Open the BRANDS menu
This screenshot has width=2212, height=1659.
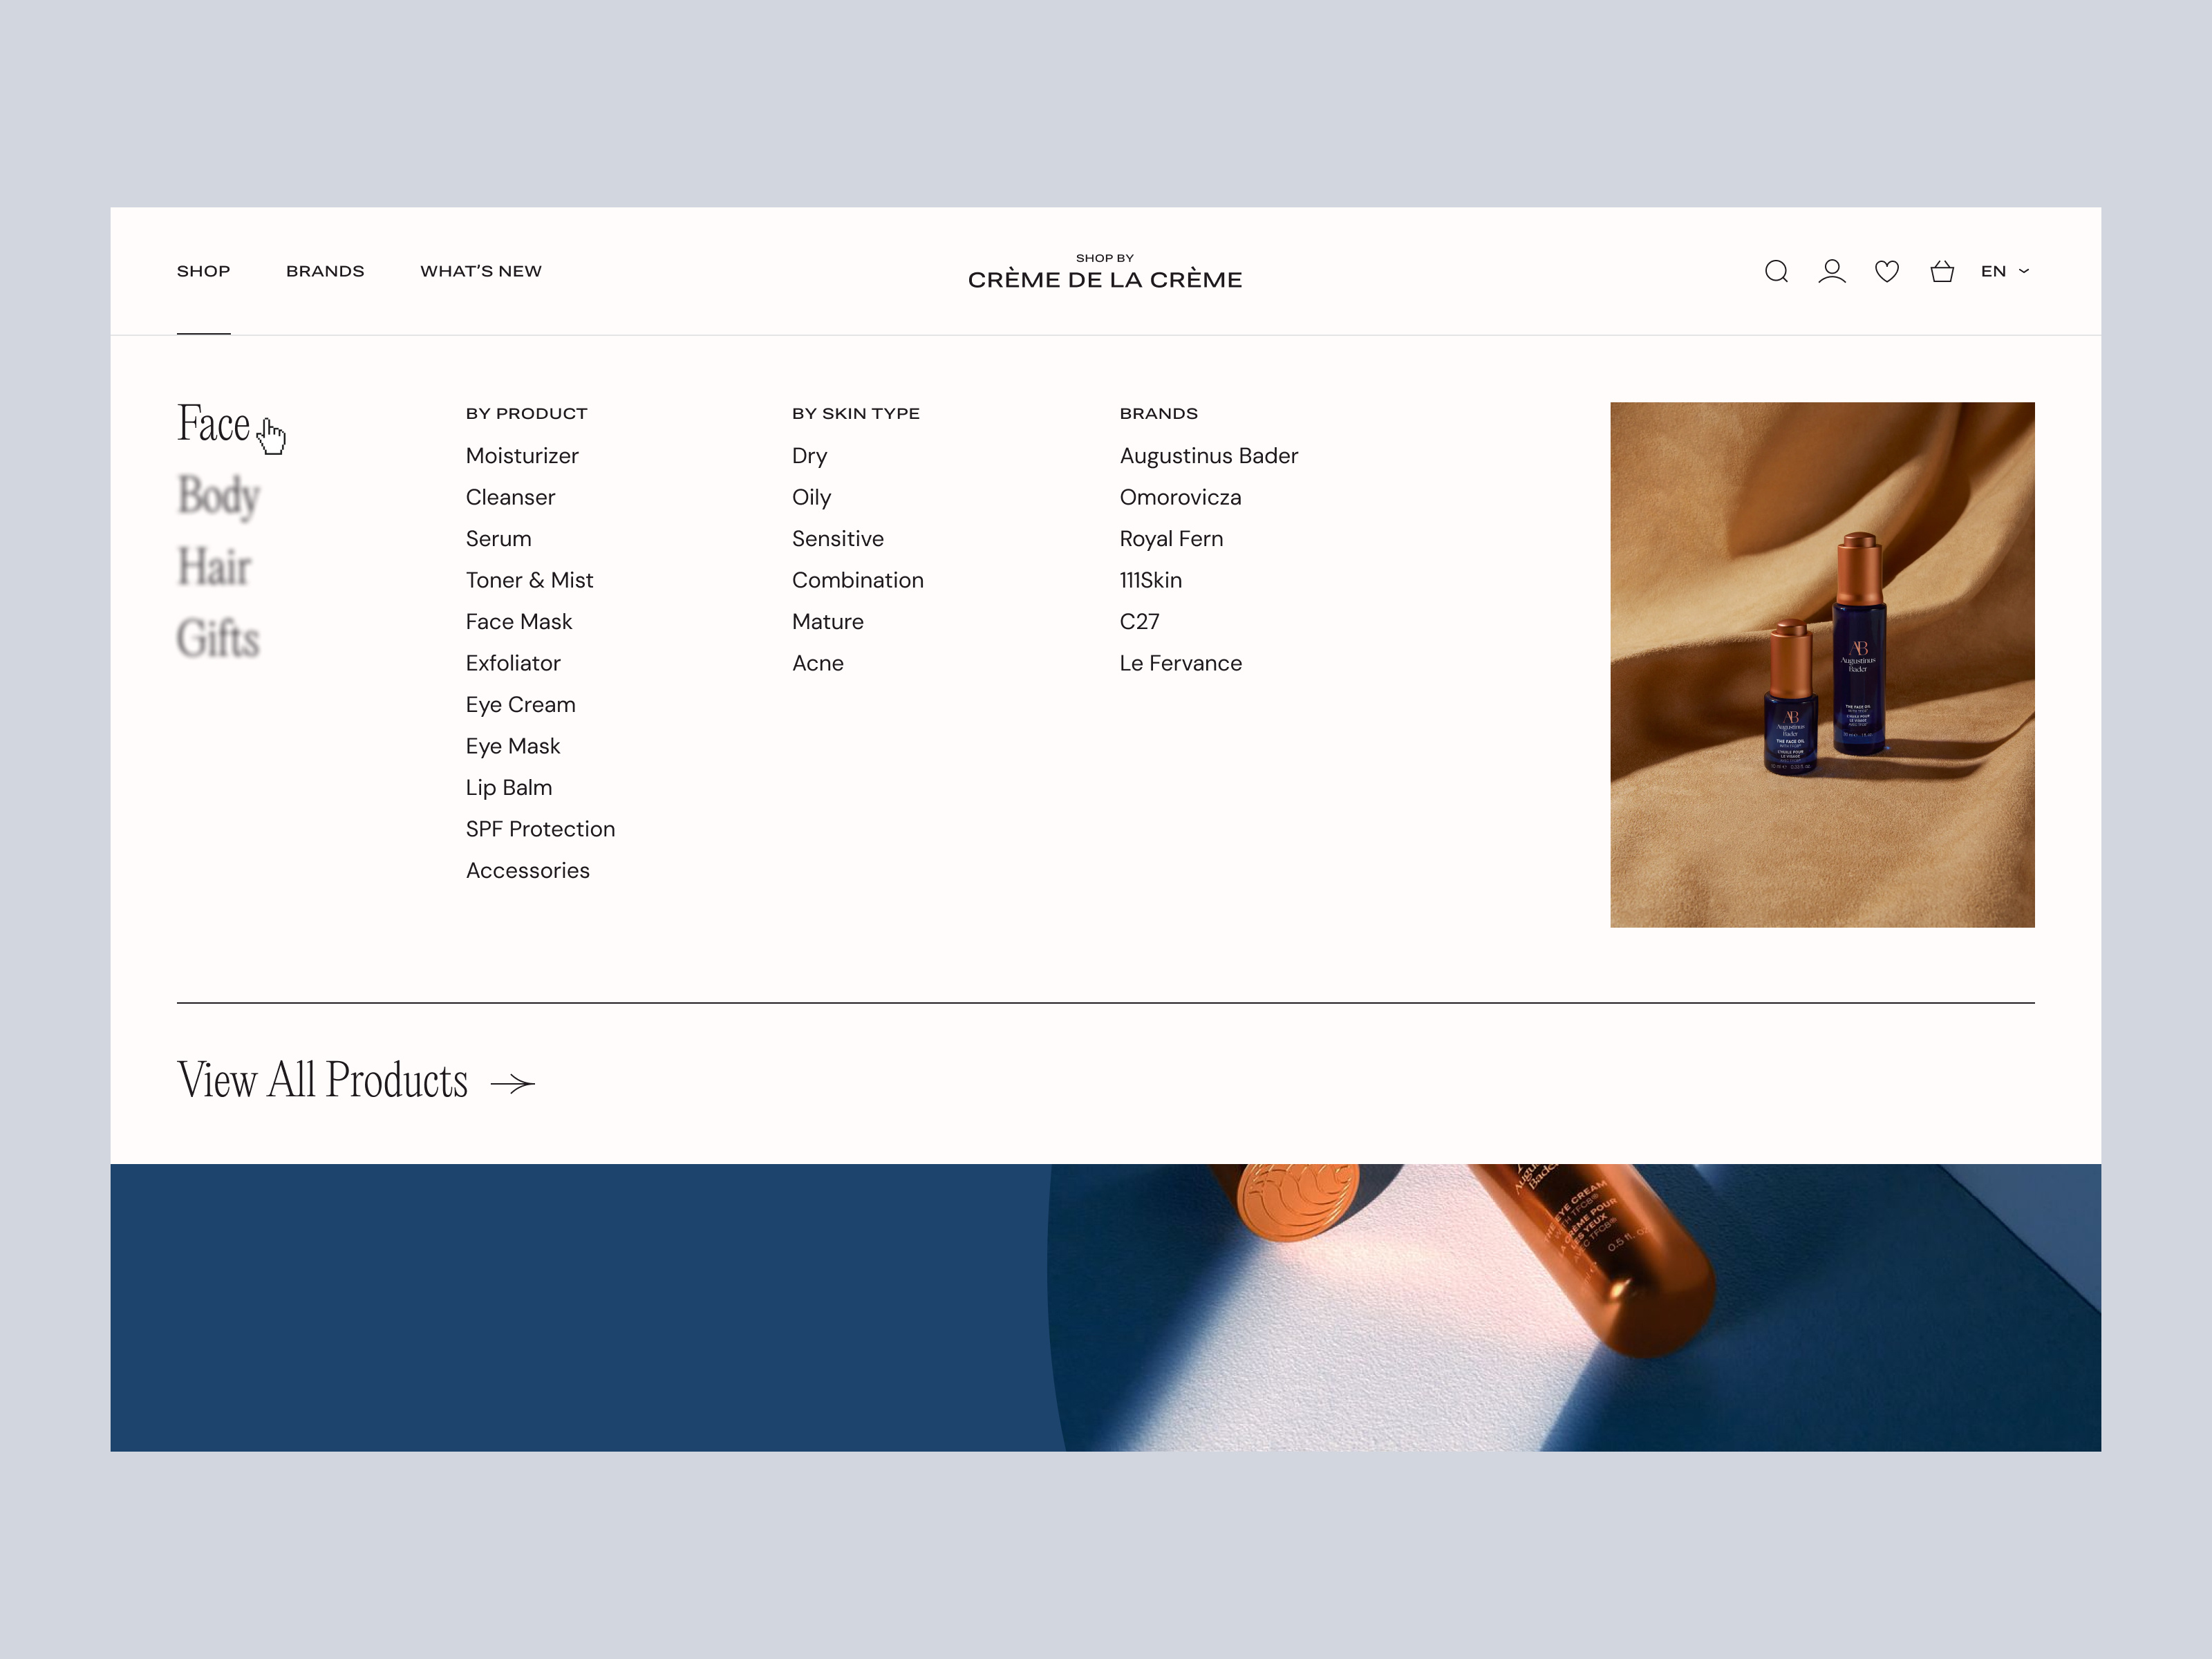tap(325, 270)
